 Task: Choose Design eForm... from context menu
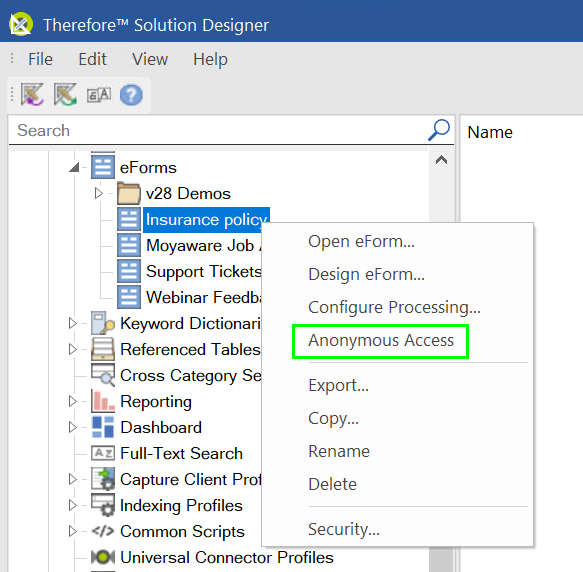[x=366, y=274]
